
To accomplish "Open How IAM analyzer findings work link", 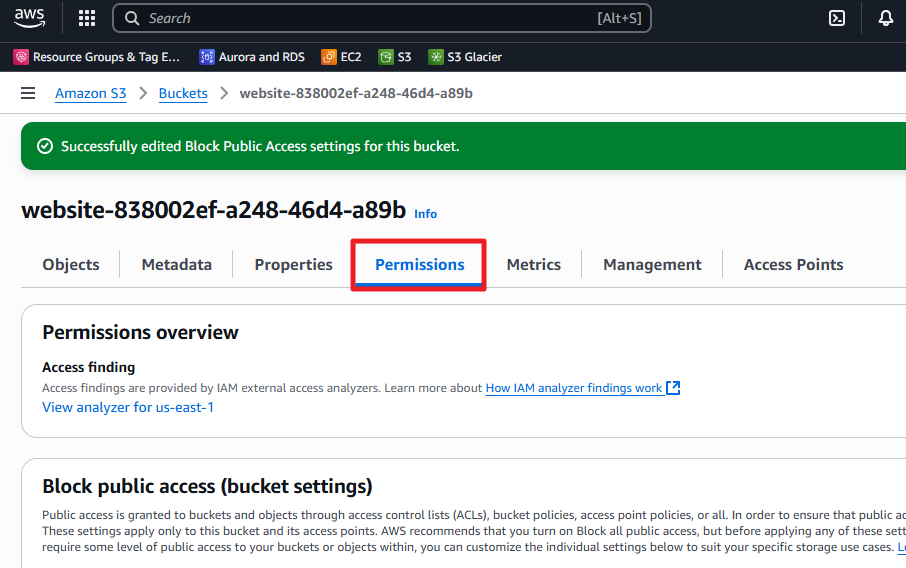I will (x=574, y=388).
